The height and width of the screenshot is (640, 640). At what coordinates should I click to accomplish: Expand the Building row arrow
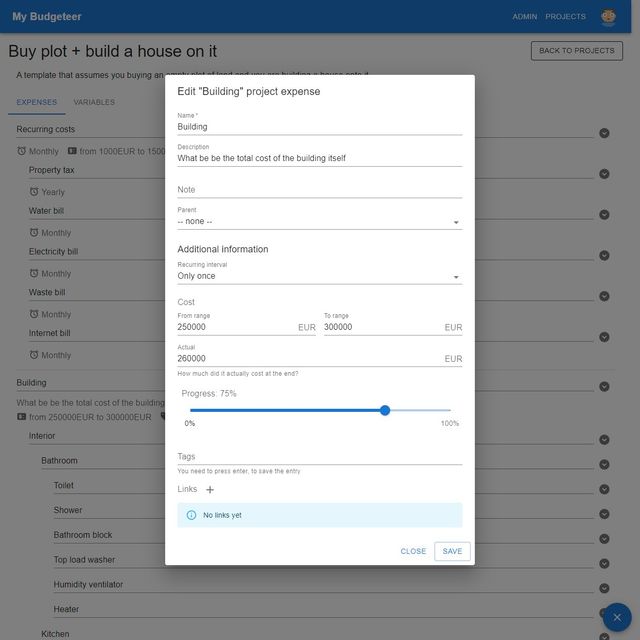[x=604, y=387]
